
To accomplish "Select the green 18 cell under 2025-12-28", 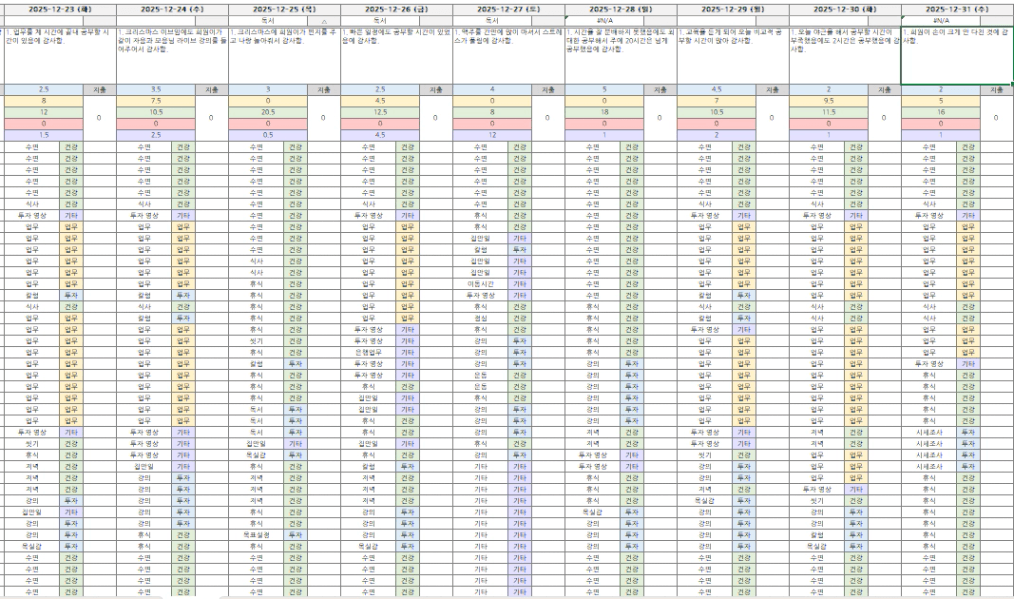I will [604, 112].
